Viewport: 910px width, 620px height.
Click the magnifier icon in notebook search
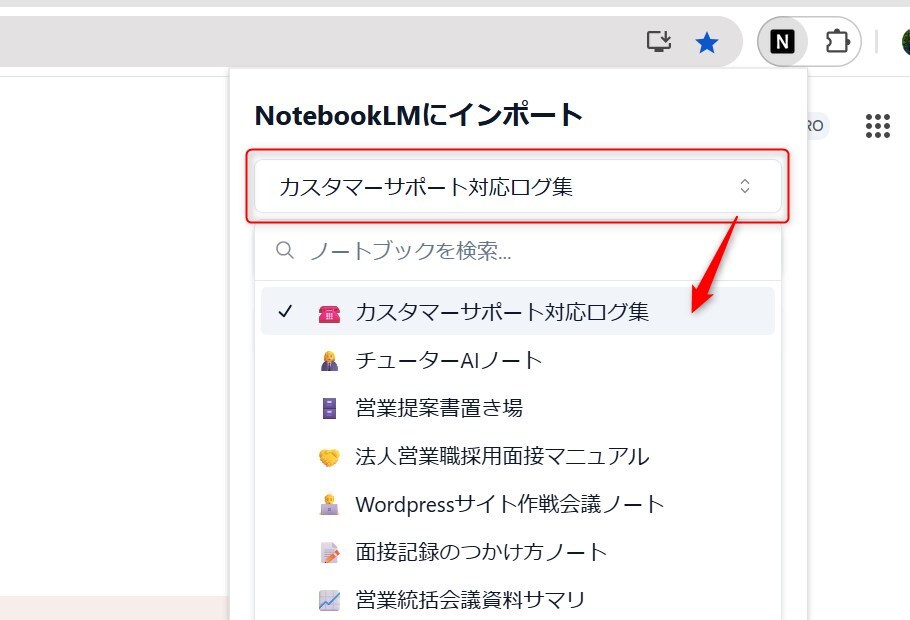tap(284, 251)
